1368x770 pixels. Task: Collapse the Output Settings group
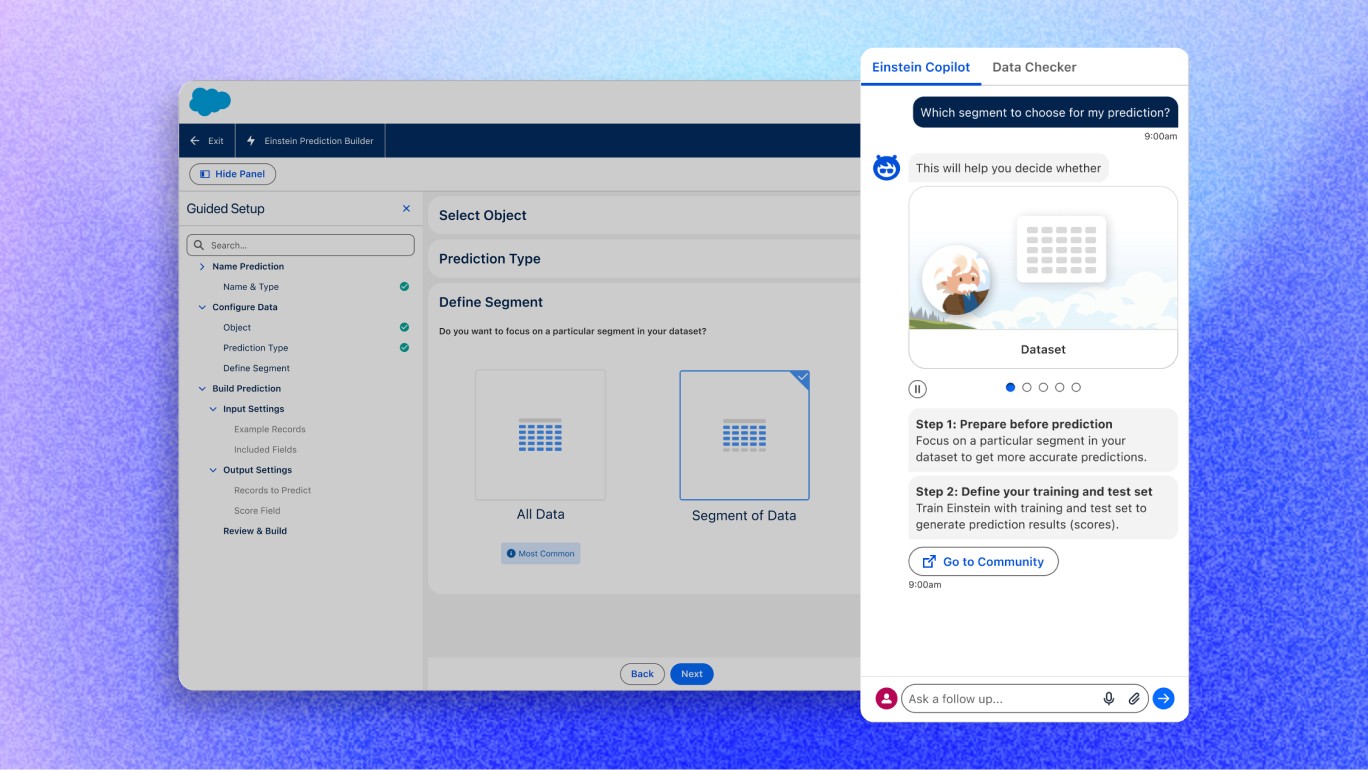[x=213, y=470]
